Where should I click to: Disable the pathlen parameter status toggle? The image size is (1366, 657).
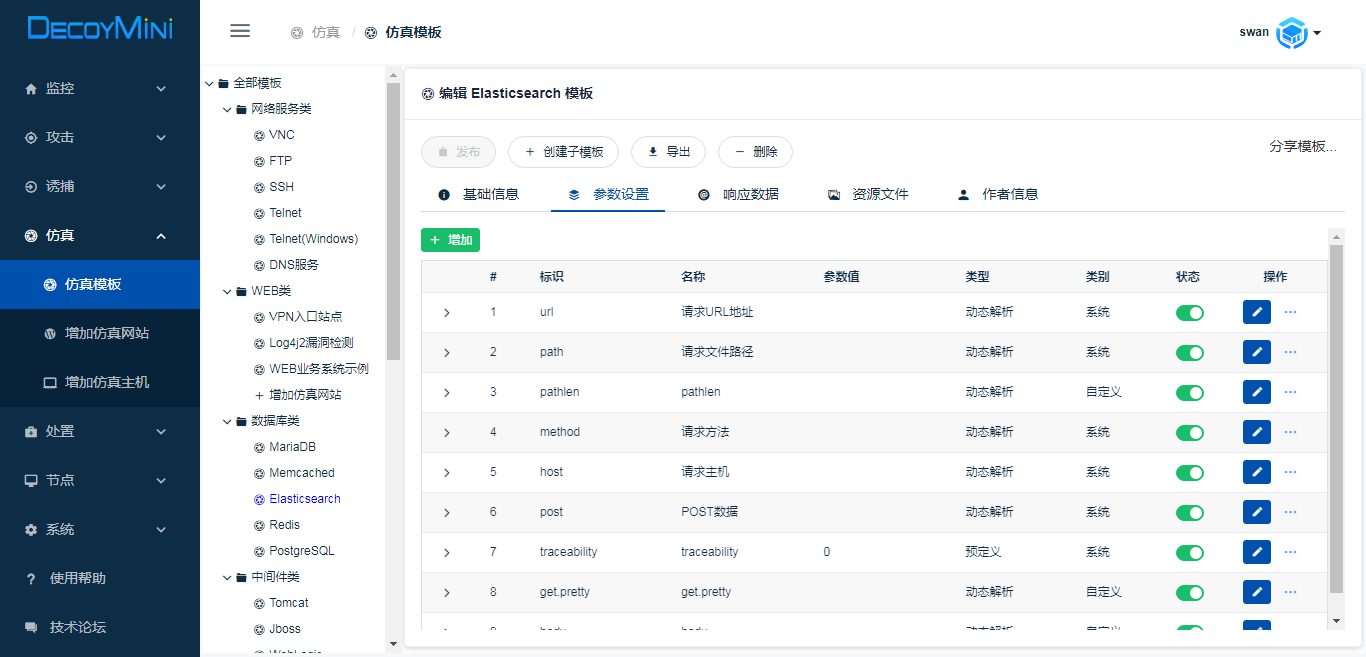(x=1189, y=393)
